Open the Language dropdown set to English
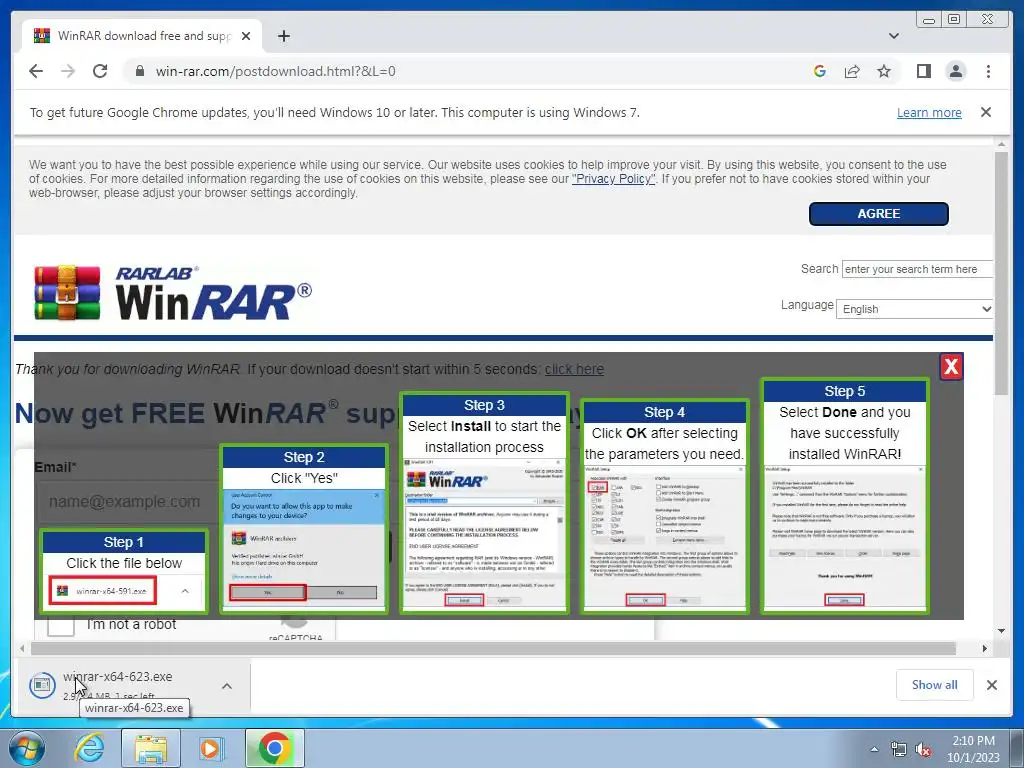Viewport: 1024px width, 768px height. click(x=914, y=309)
